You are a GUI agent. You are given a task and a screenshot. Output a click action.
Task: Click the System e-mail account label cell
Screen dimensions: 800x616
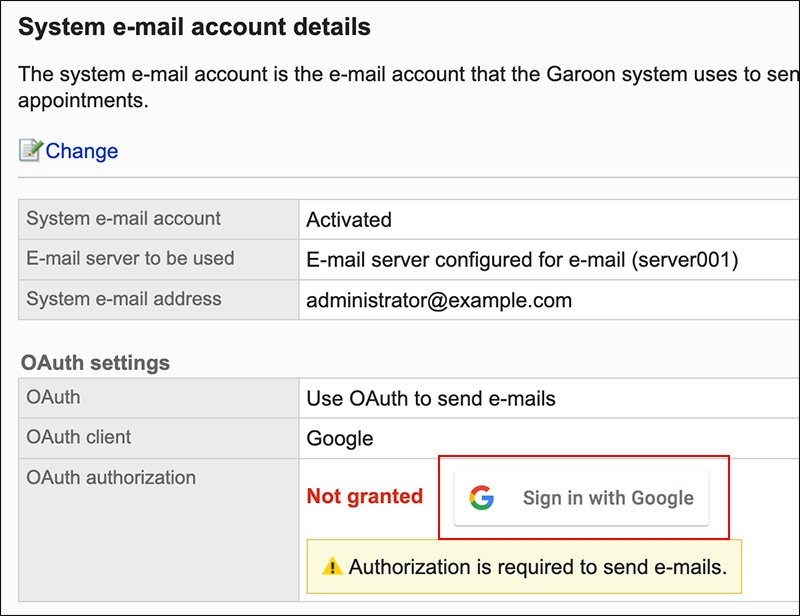[159, 219]
